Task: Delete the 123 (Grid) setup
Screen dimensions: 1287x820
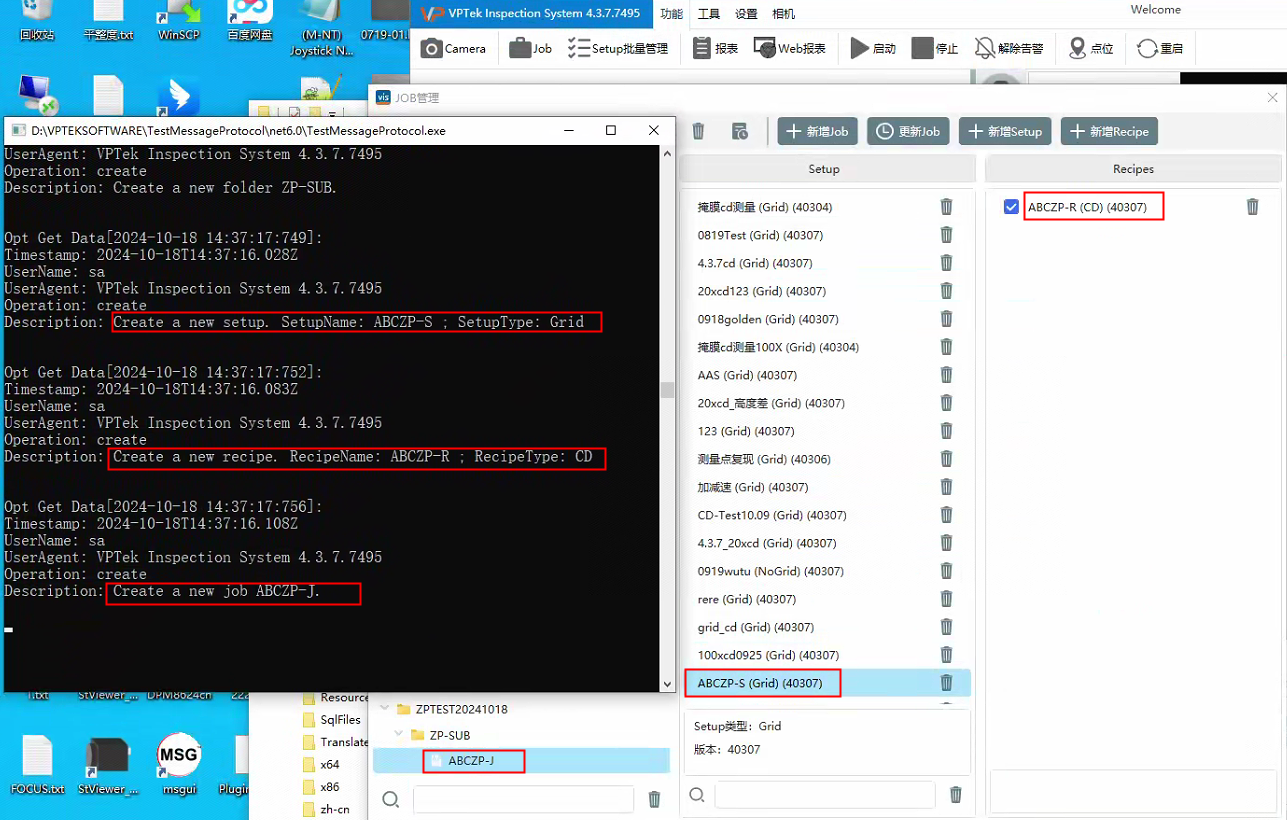Action: (x=946, y=431)
